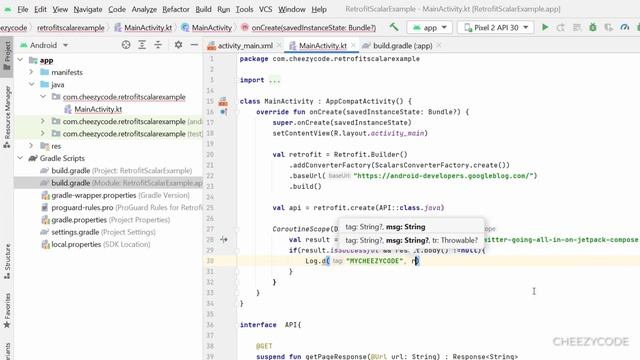Click MainActivity class breadcrumb
The width and height of the screenshot is (640, 360).
point(207,27)
